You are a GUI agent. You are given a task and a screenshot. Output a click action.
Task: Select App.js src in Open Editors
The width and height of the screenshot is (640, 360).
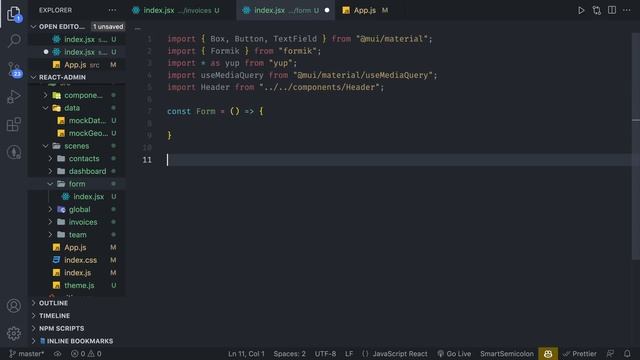click(x=77, y=64)
